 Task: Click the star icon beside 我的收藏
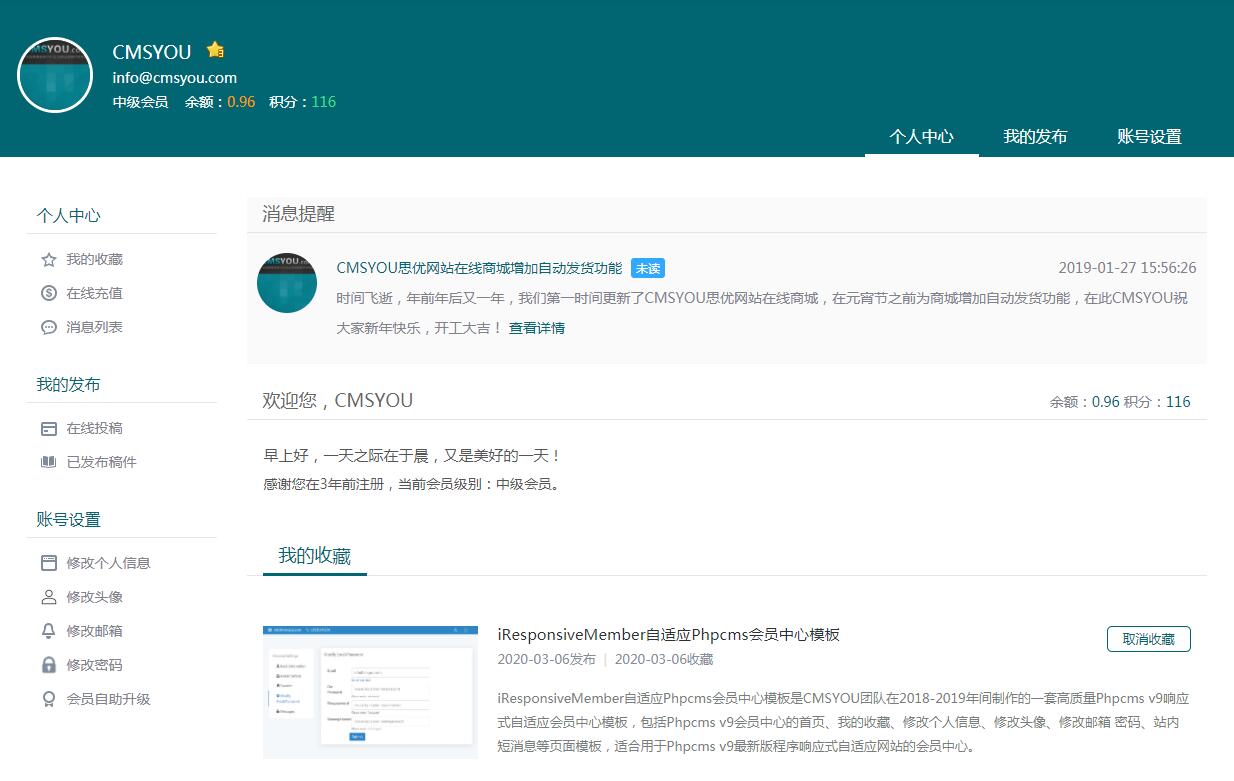[49, 260]
